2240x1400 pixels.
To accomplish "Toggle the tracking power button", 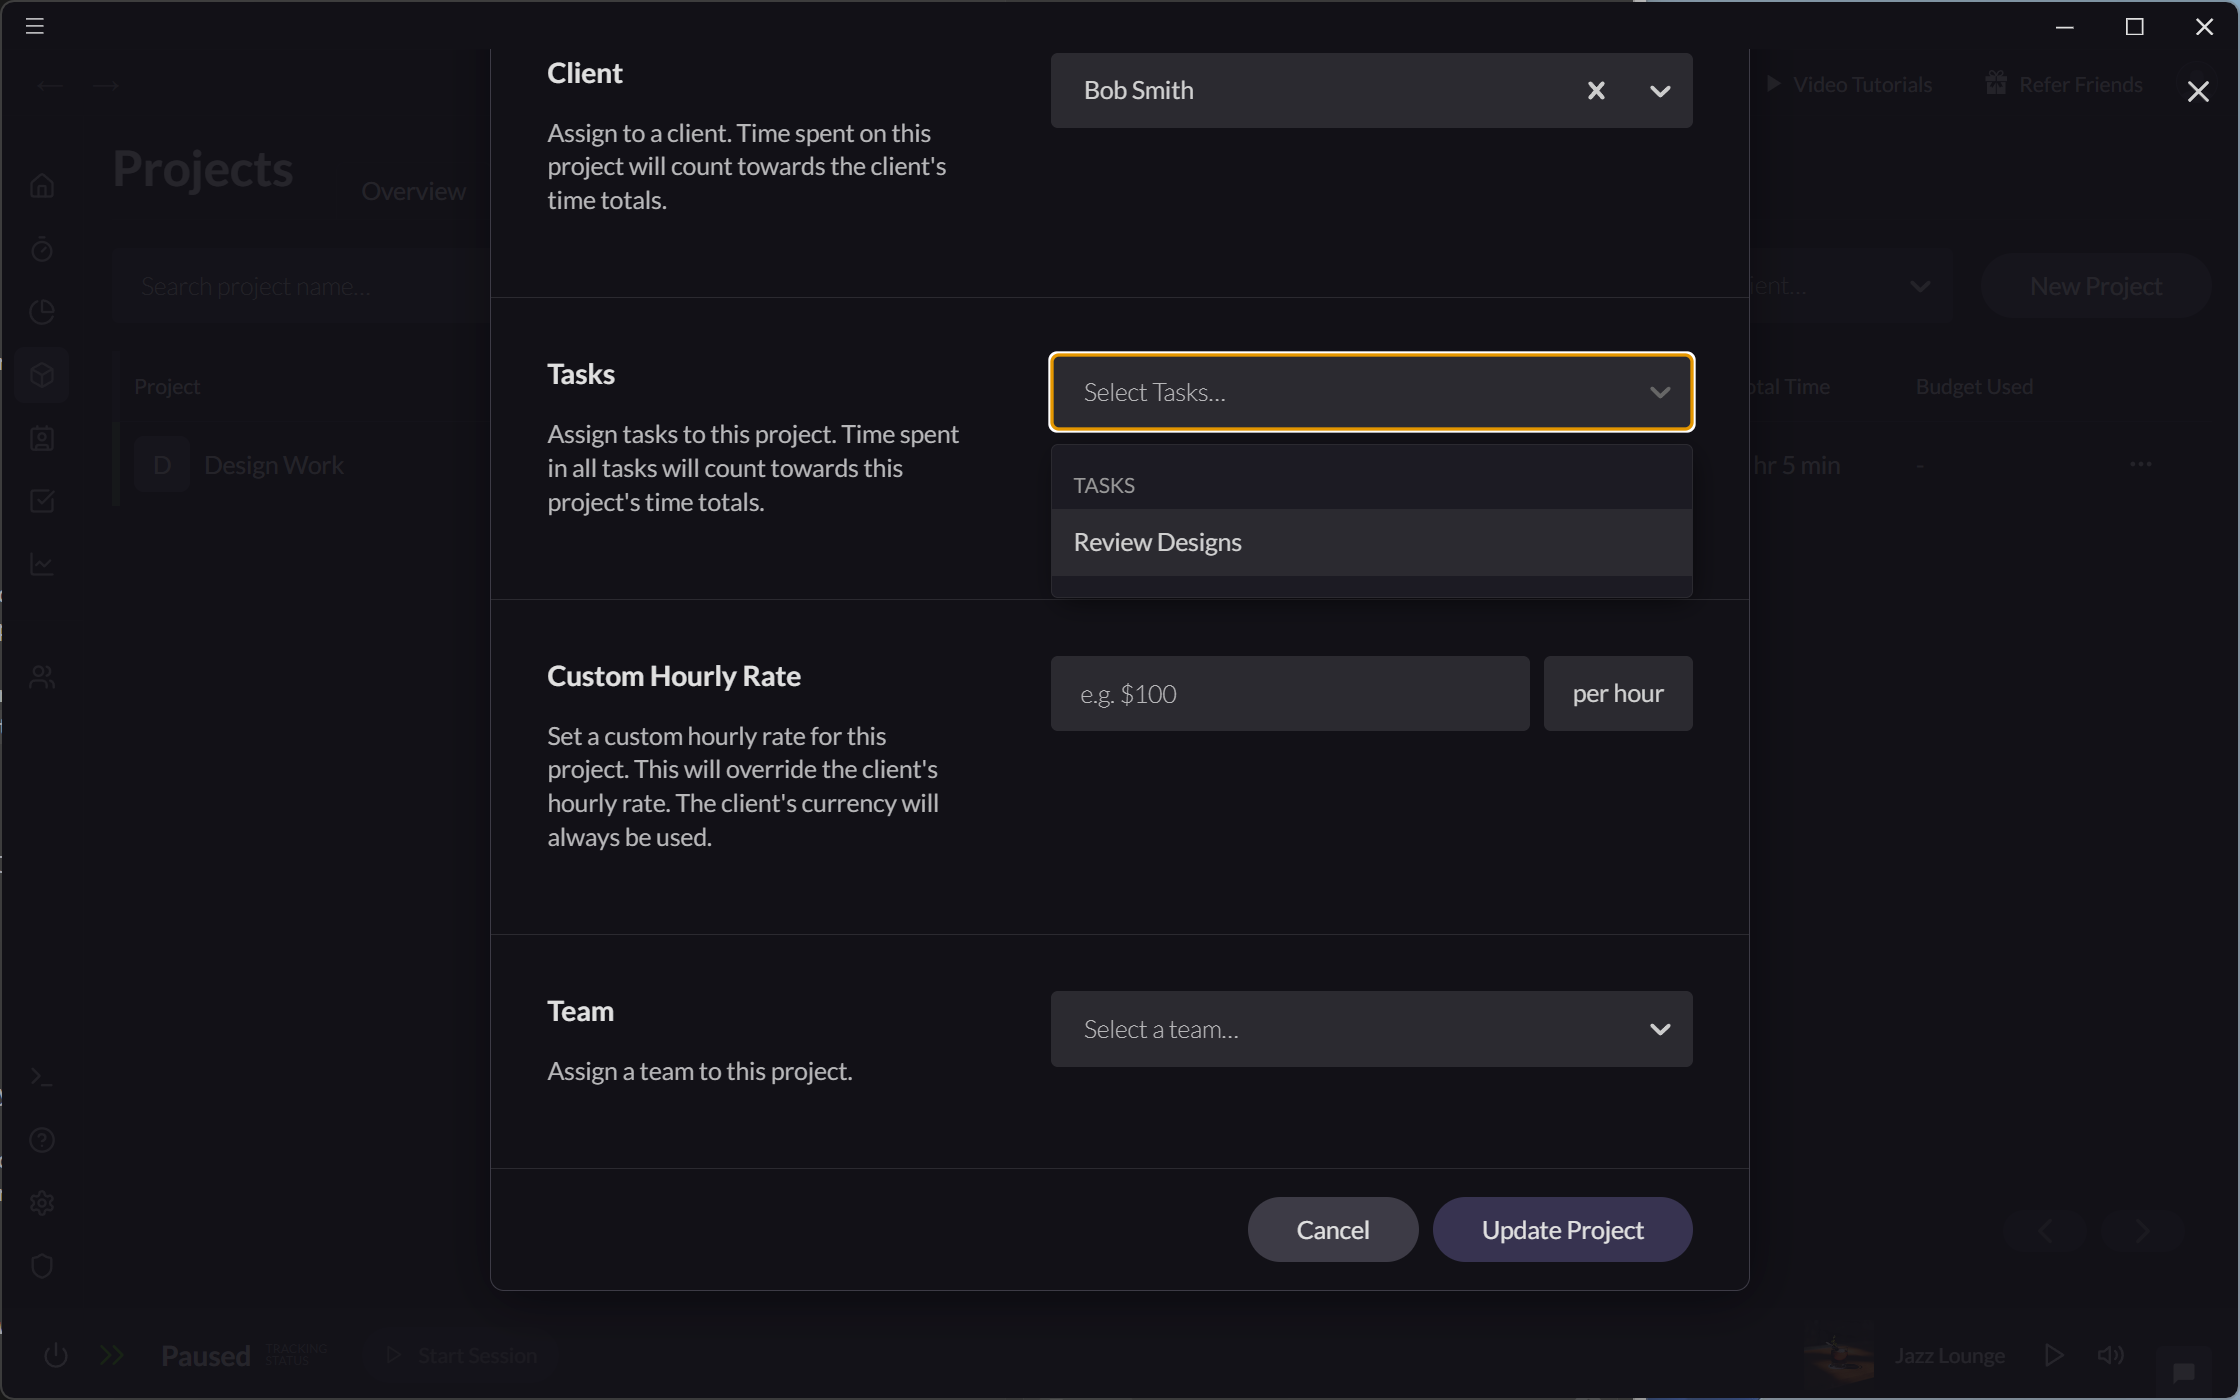I will pyautogui.click(x=56, y=1356).
